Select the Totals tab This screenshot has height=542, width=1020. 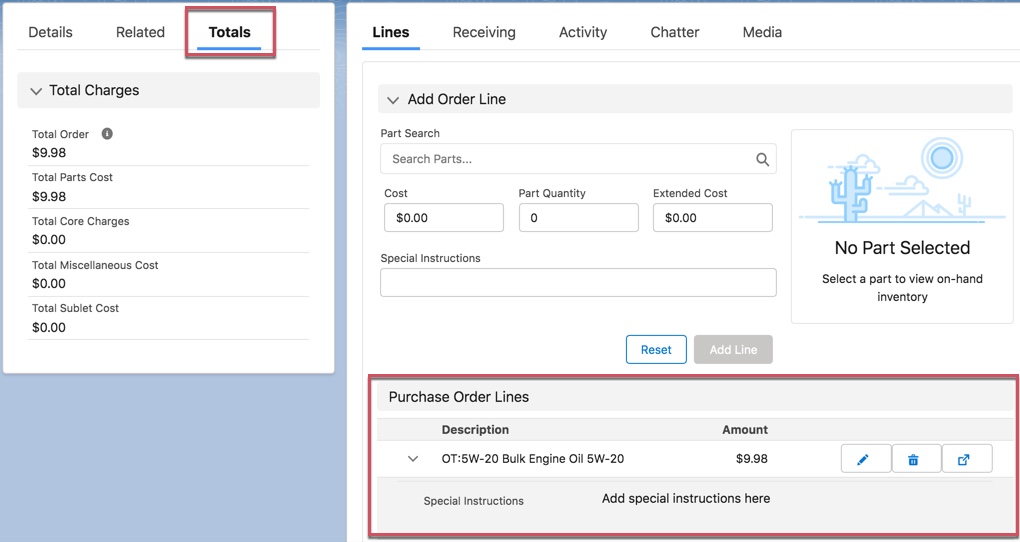[x=230, y=33]
